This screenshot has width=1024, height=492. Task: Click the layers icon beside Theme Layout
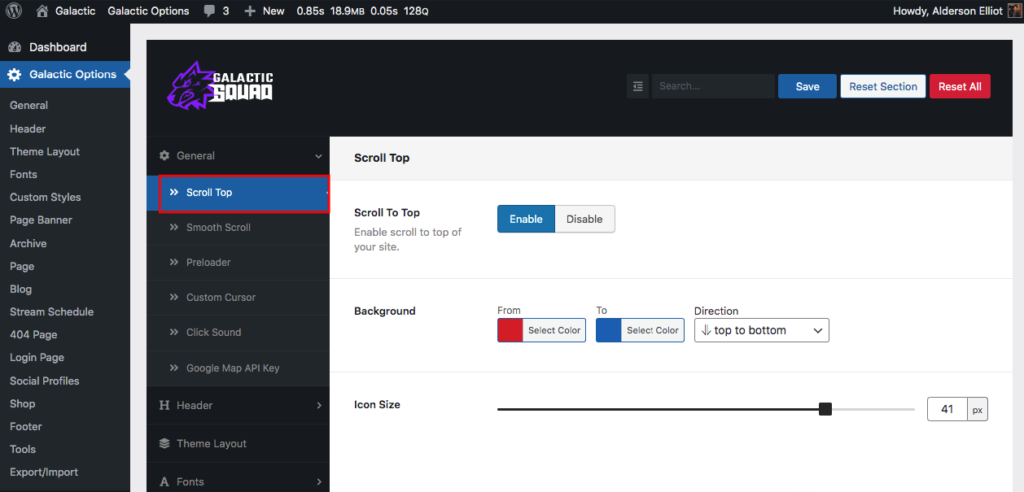click(165, 444)
